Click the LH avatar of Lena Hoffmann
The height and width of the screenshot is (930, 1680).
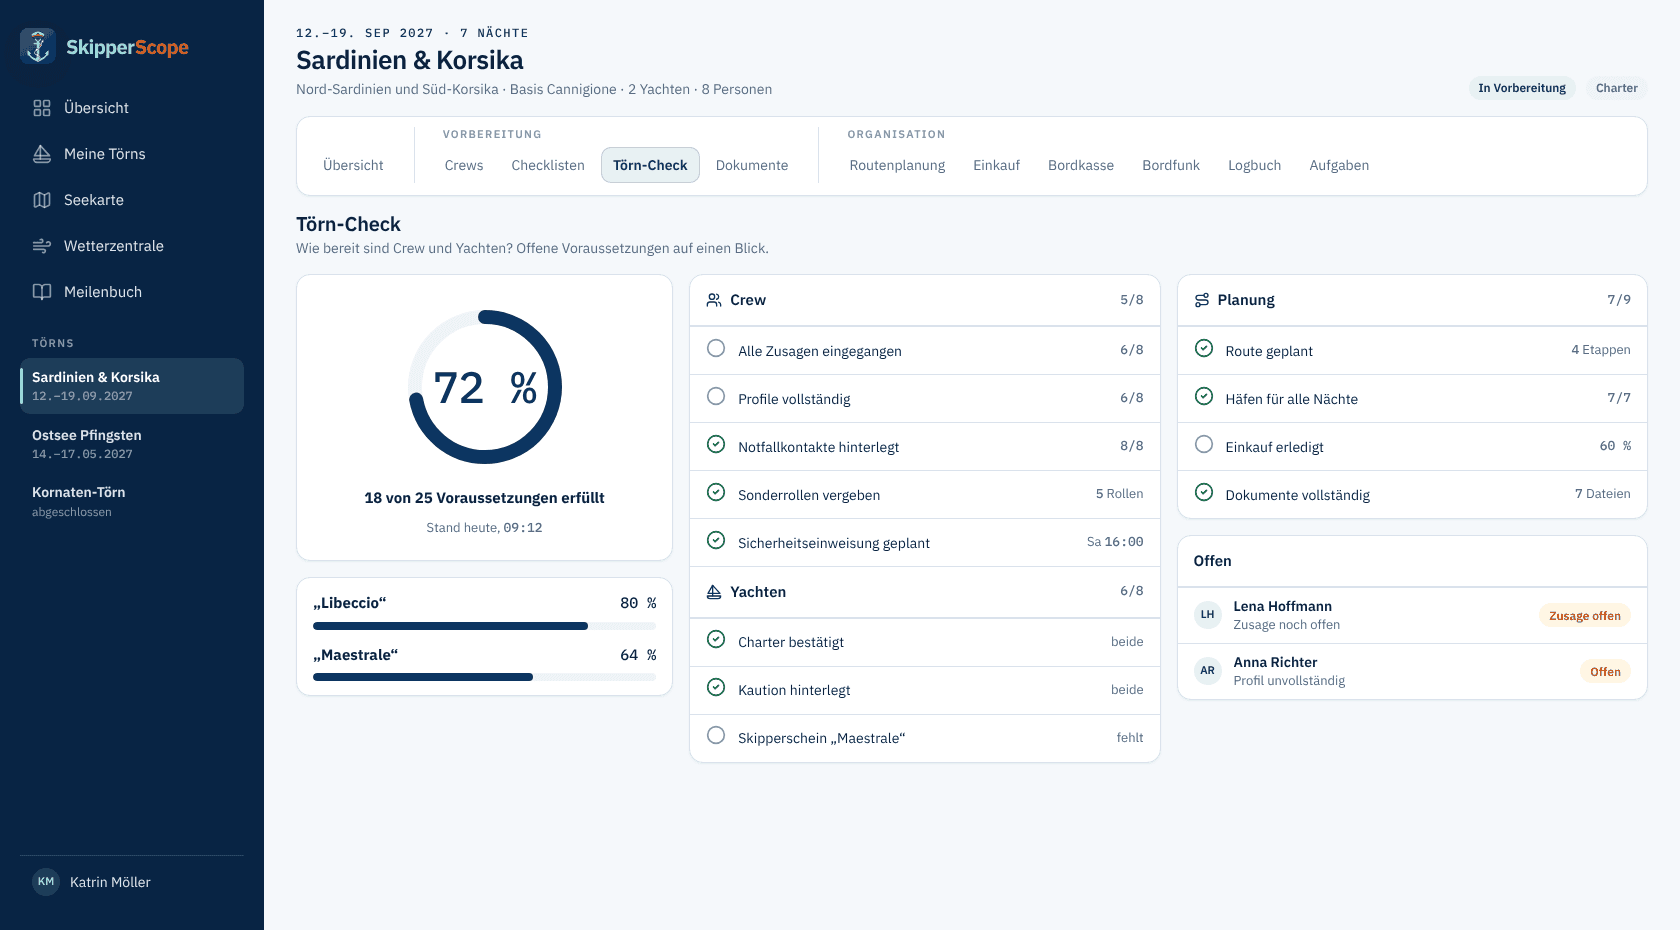[1208, 615]
